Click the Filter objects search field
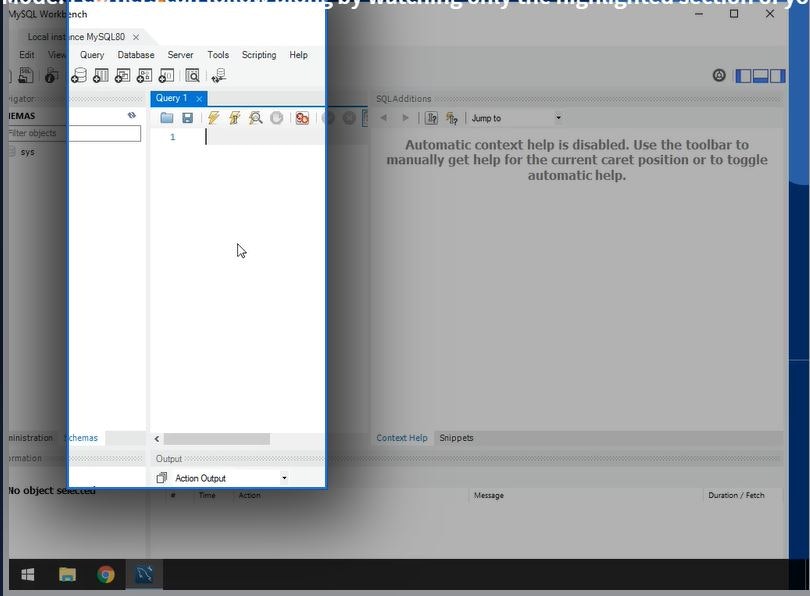810x596 pixels. (x=73, y=133)
